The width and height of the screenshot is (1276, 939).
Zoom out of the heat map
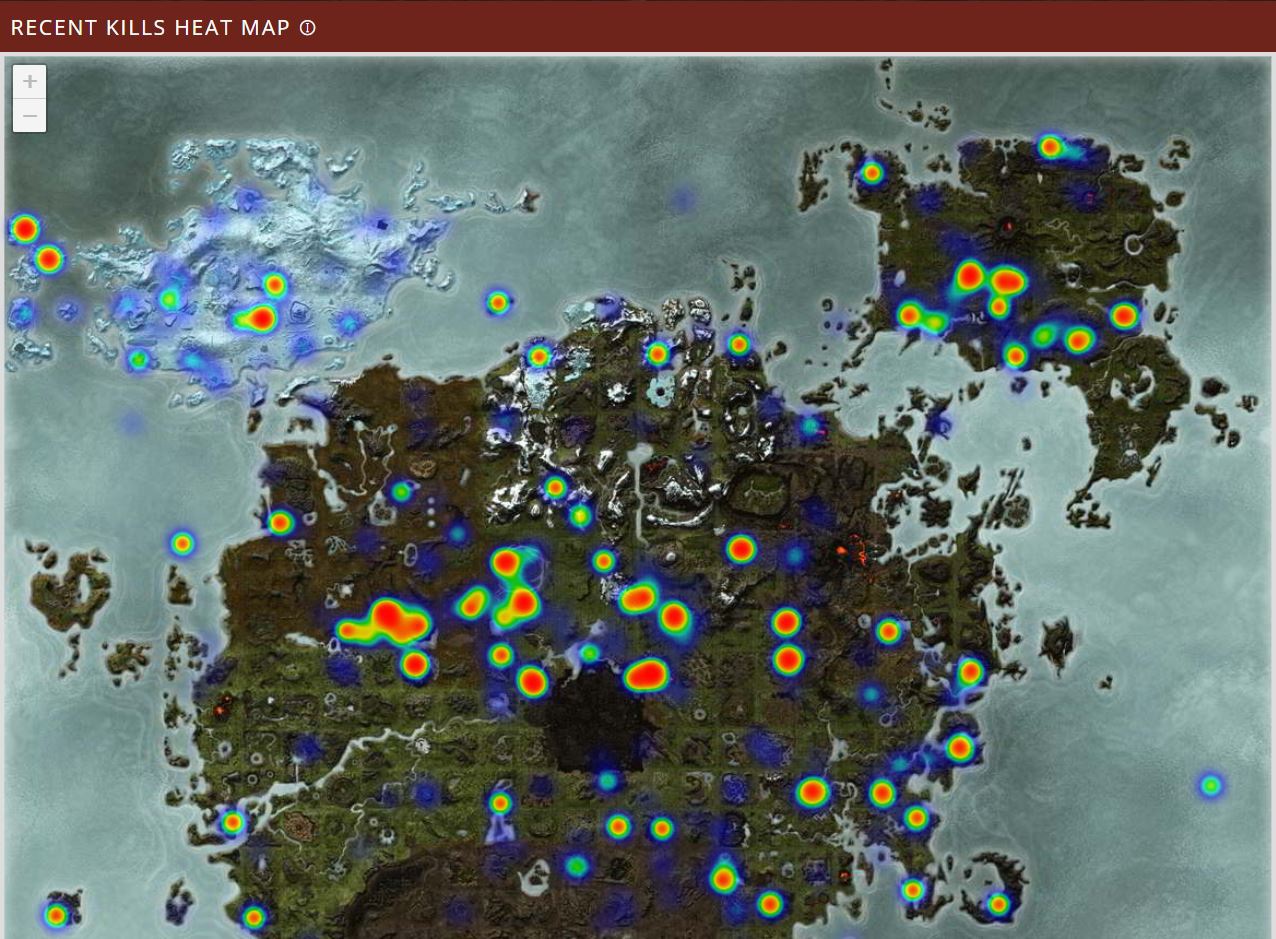click(x=30, y=116)
